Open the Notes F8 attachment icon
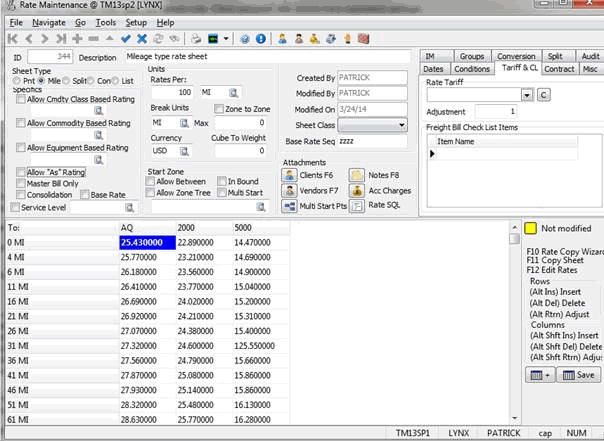This screenshot has height=441, width=604. (356, 174)
